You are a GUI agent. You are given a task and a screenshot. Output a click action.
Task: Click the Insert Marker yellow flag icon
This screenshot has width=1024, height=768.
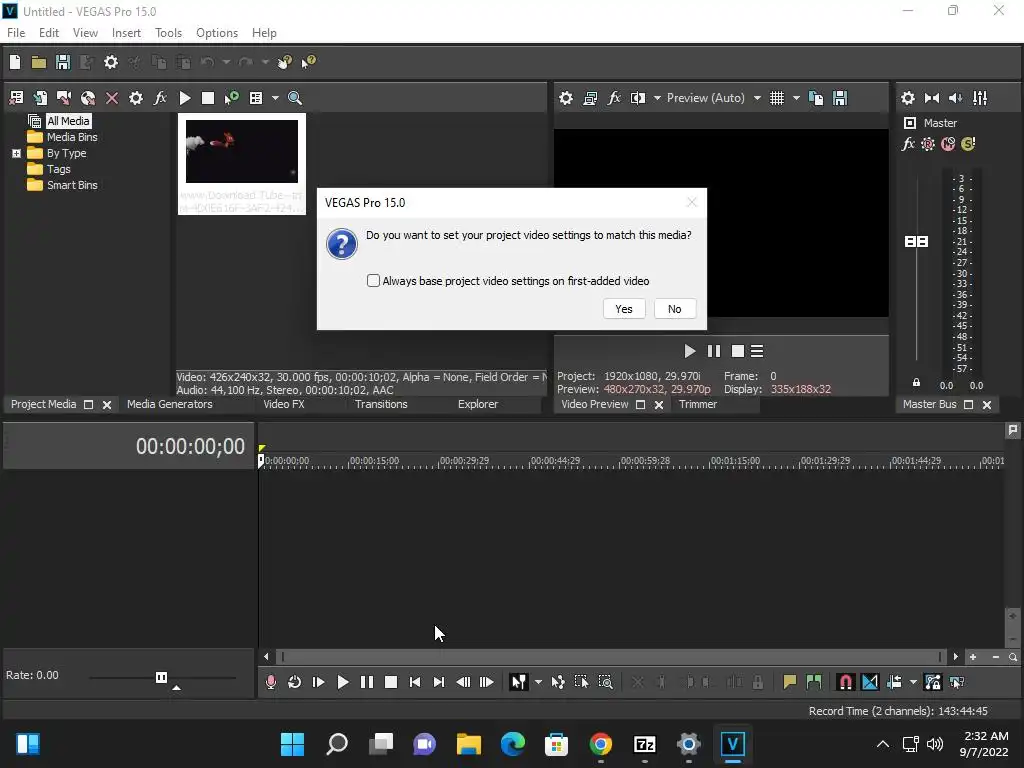coord(790,682)
